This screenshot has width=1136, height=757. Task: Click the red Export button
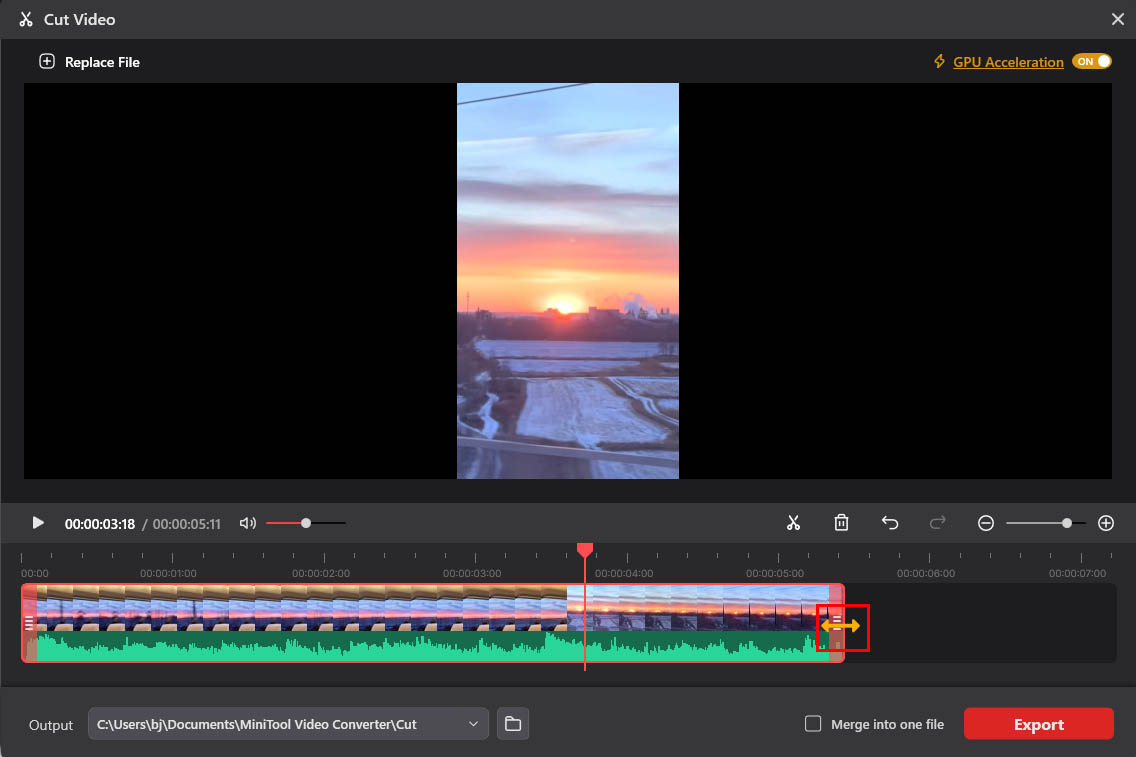1038,724
